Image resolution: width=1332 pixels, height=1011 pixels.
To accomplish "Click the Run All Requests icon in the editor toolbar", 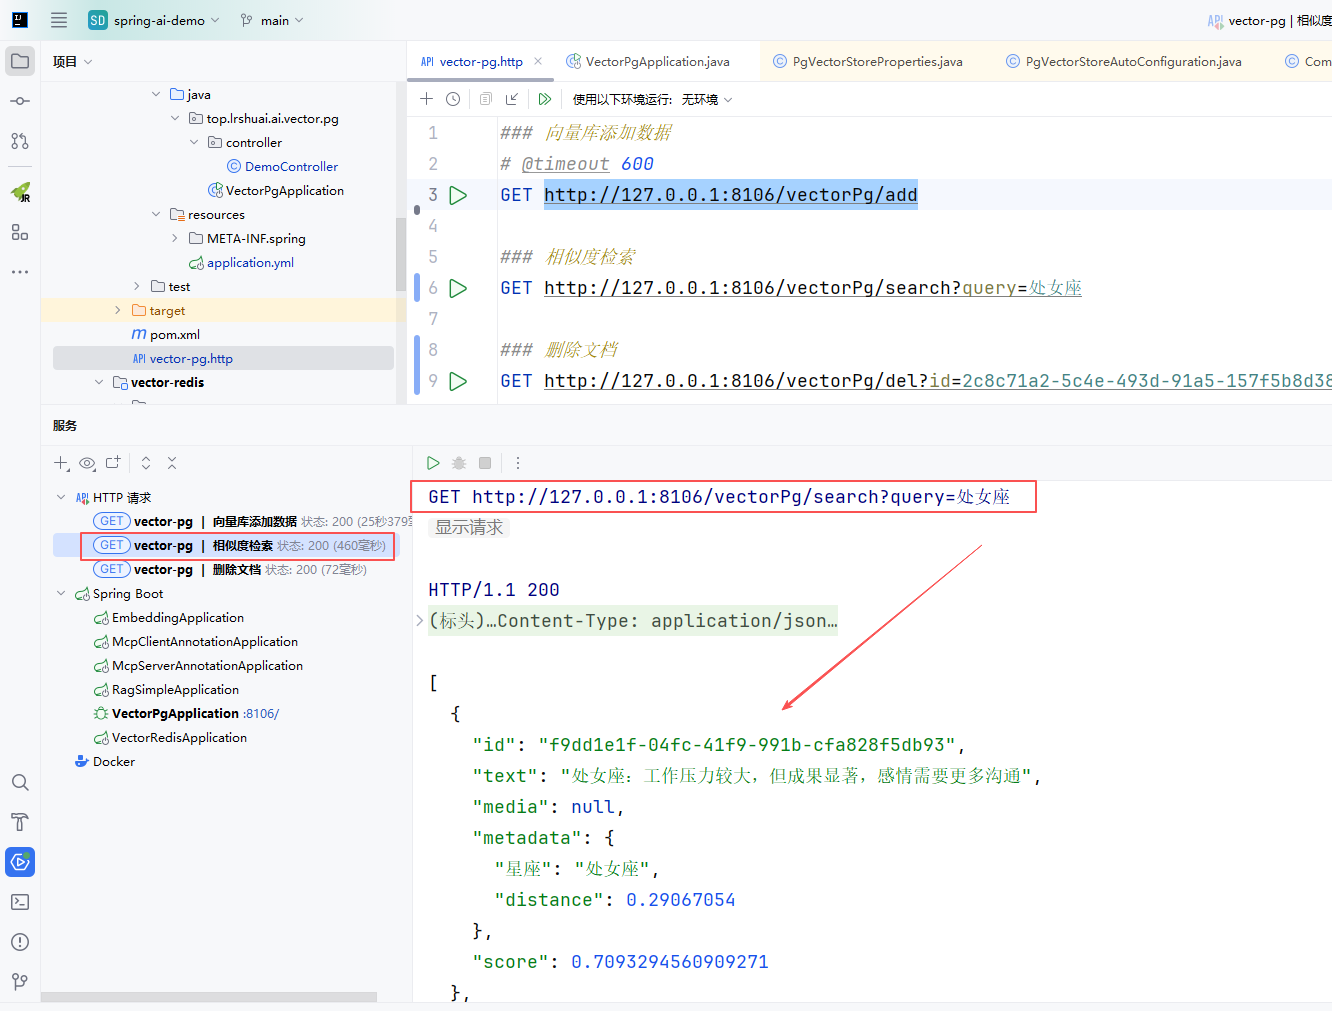I will click(x=544, y=99).
